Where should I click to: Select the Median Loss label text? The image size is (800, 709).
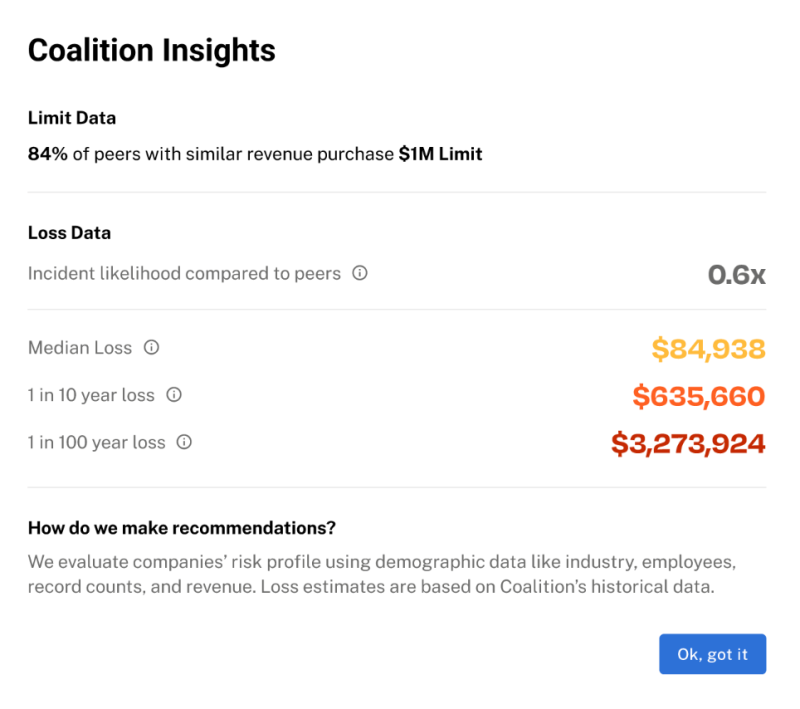[x=80, y=348]
